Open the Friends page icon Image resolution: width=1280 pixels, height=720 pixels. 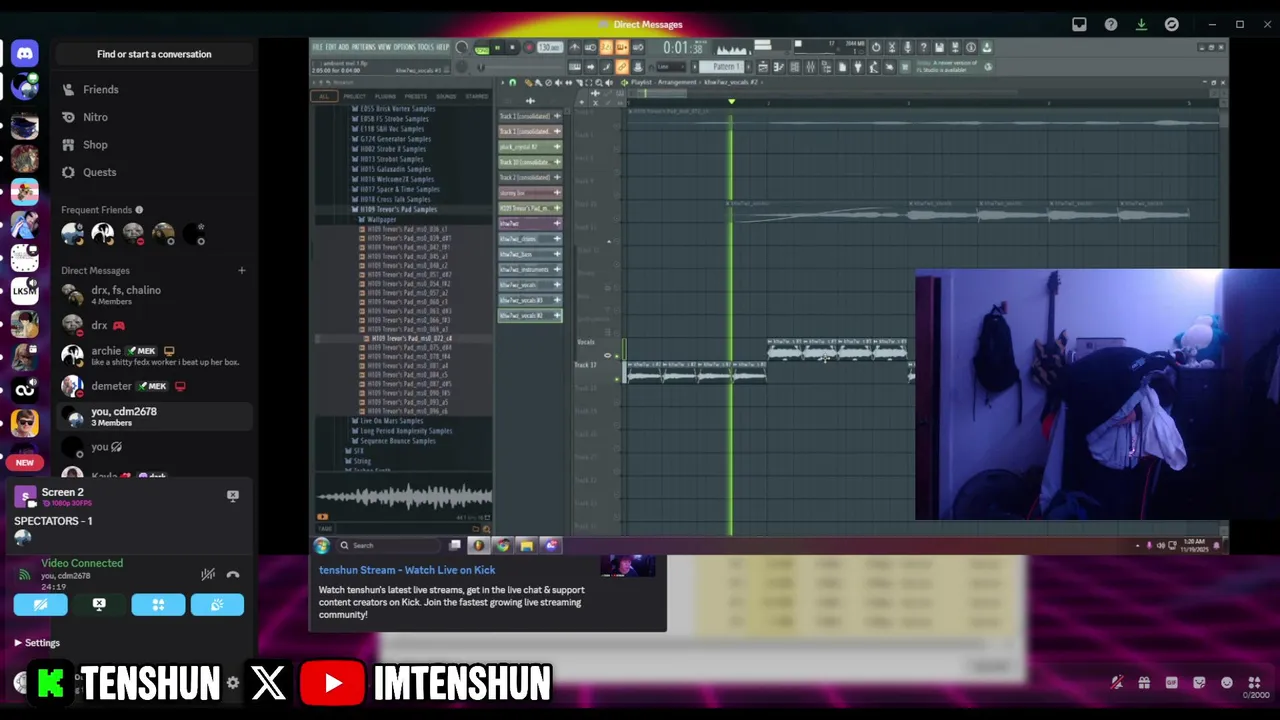pyautogui.click(x=68, y=89)
